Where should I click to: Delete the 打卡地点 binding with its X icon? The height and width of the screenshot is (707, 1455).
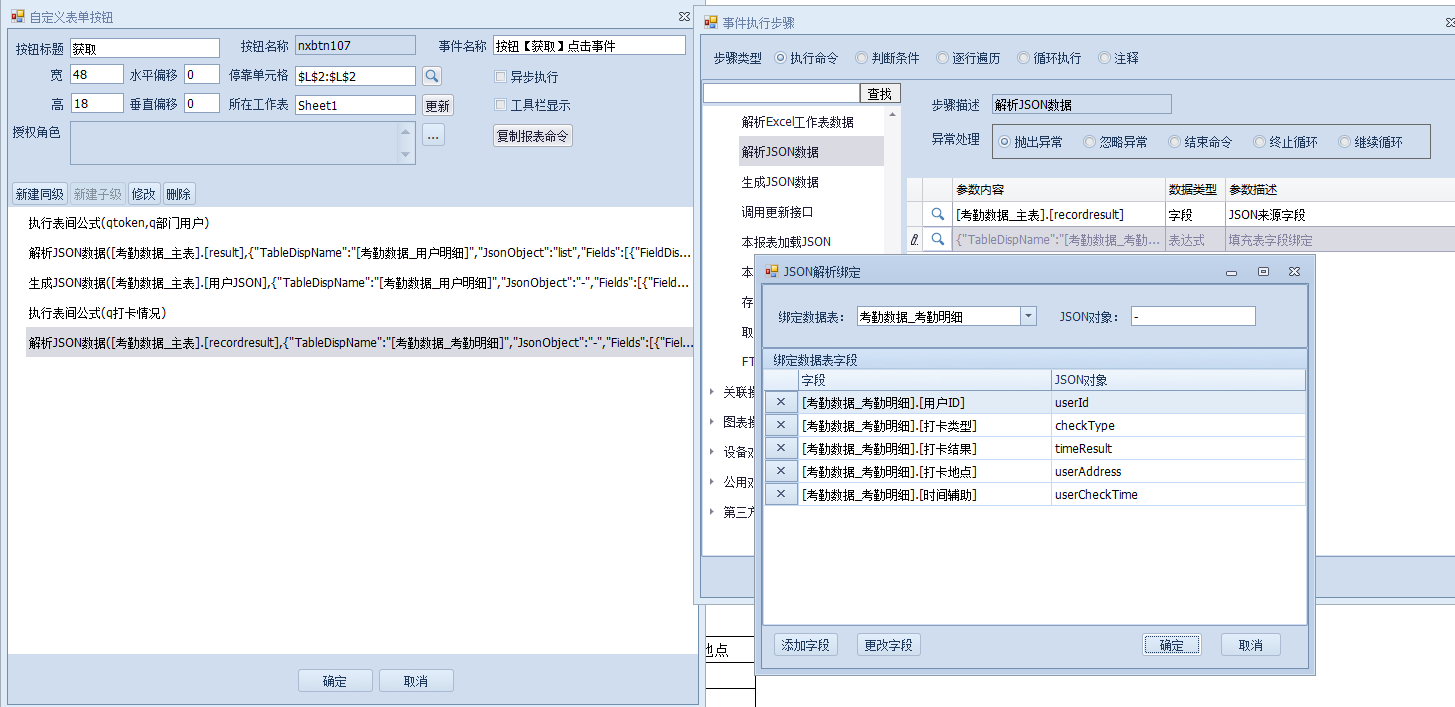(781, 472)
